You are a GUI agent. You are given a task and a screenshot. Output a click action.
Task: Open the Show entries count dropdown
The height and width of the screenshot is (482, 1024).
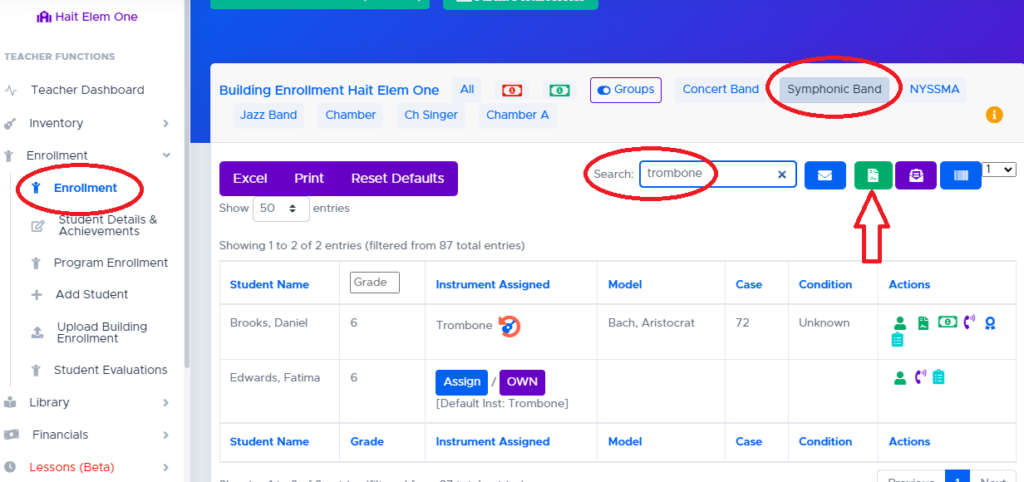pyautogui.click(x=281, y=208)
